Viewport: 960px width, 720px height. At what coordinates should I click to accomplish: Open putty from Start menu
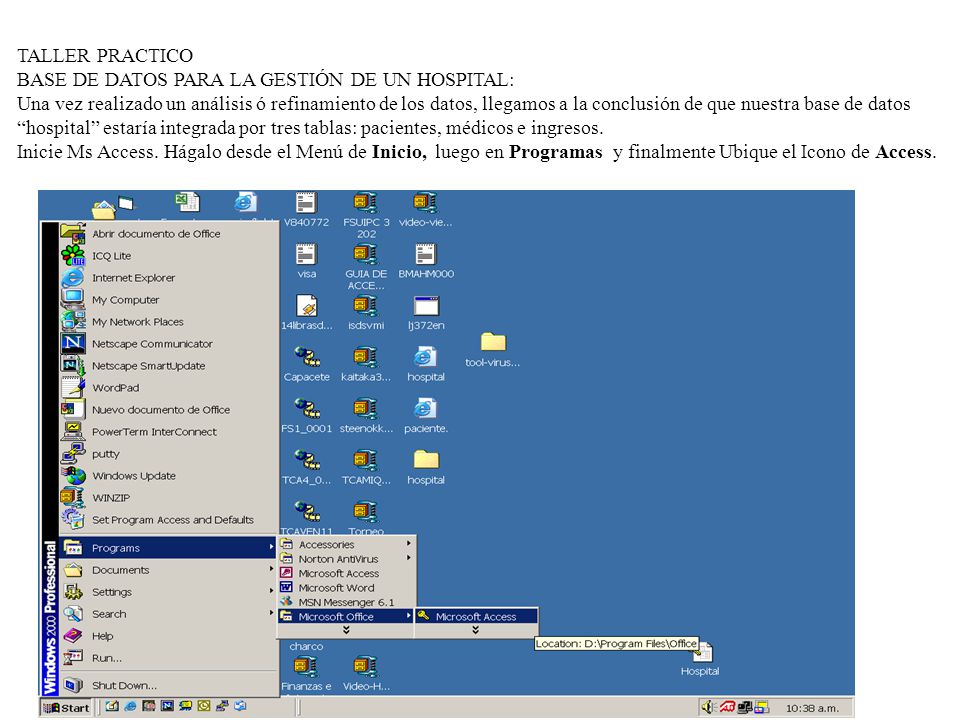[x=169, y=454]
